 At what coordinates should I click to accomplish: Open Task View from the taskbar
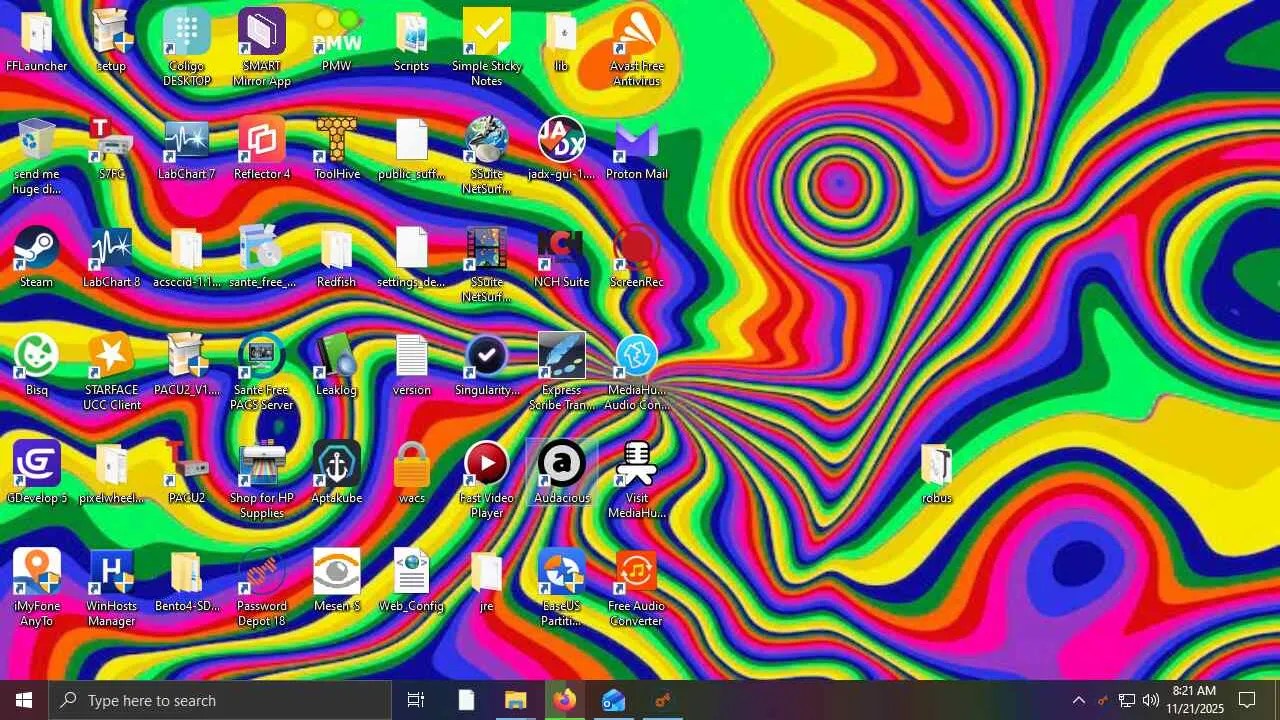pos(416,700)
